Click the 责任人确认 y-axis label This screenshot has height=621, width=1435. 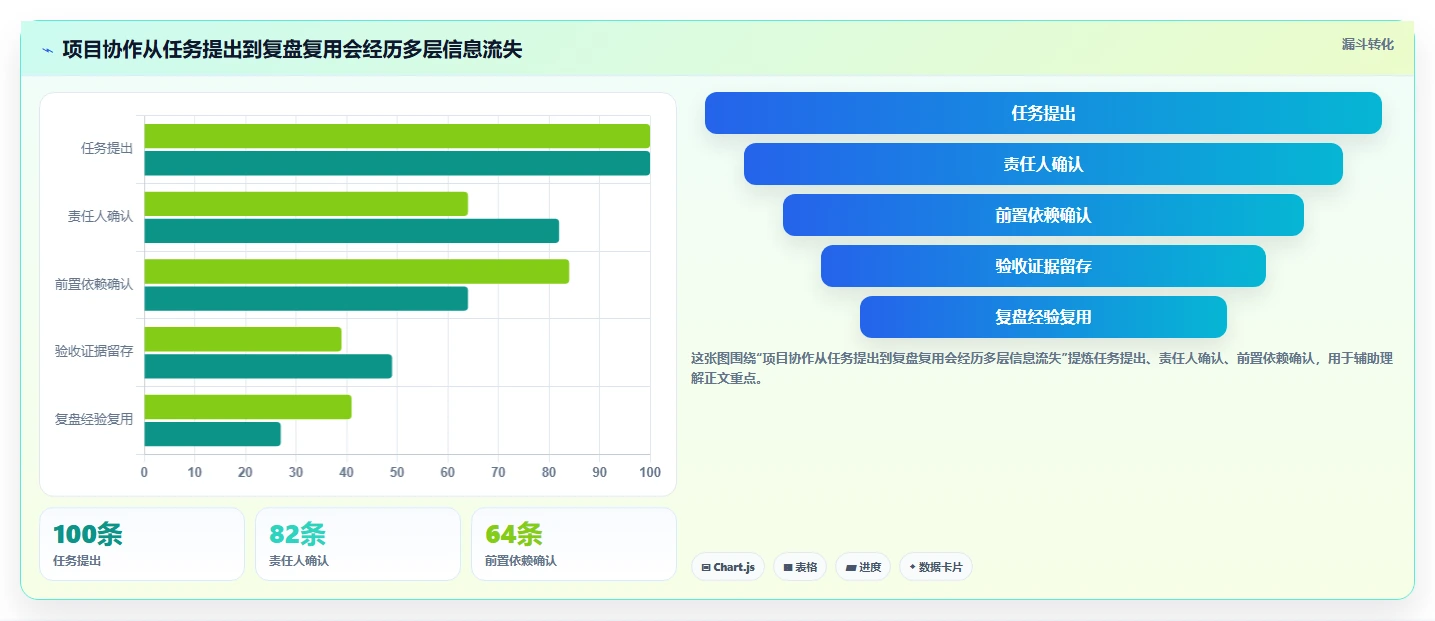click(x=100, y=216)
